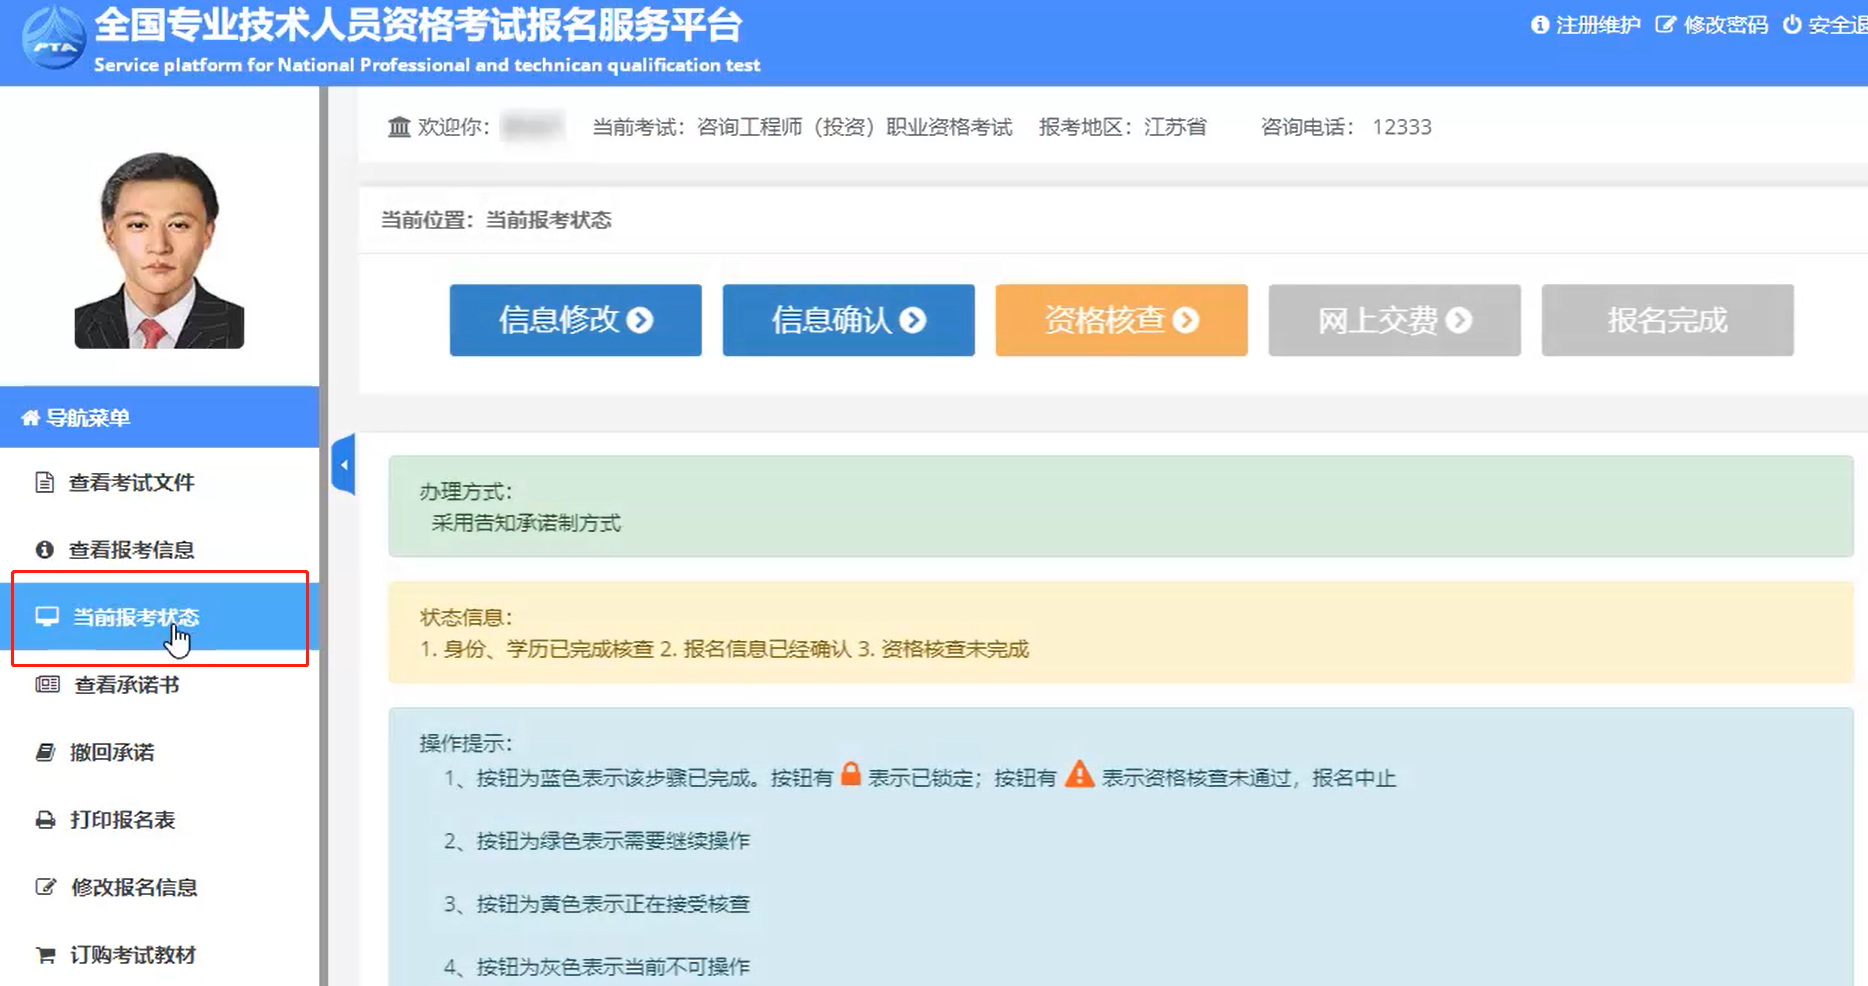Select 导航菜单 header in the sidebar
This screenshot has width=1868, height=986.
[88, 418]
